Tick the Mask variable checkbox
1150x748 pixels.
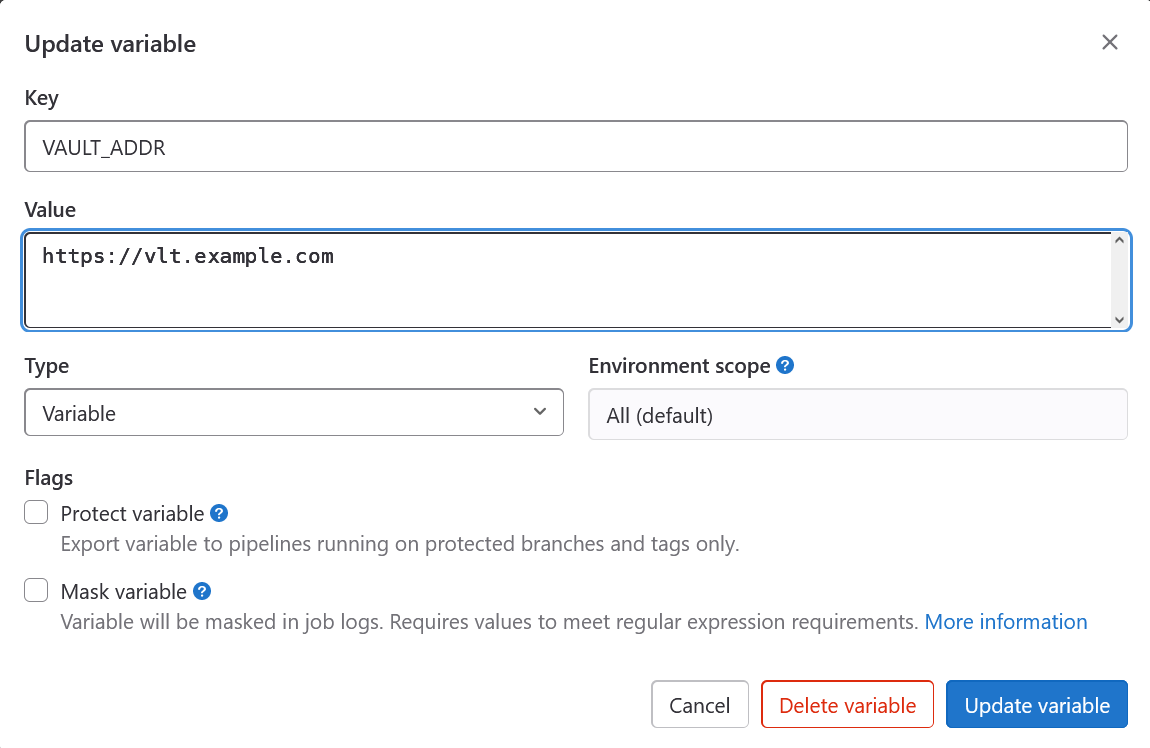37,591
